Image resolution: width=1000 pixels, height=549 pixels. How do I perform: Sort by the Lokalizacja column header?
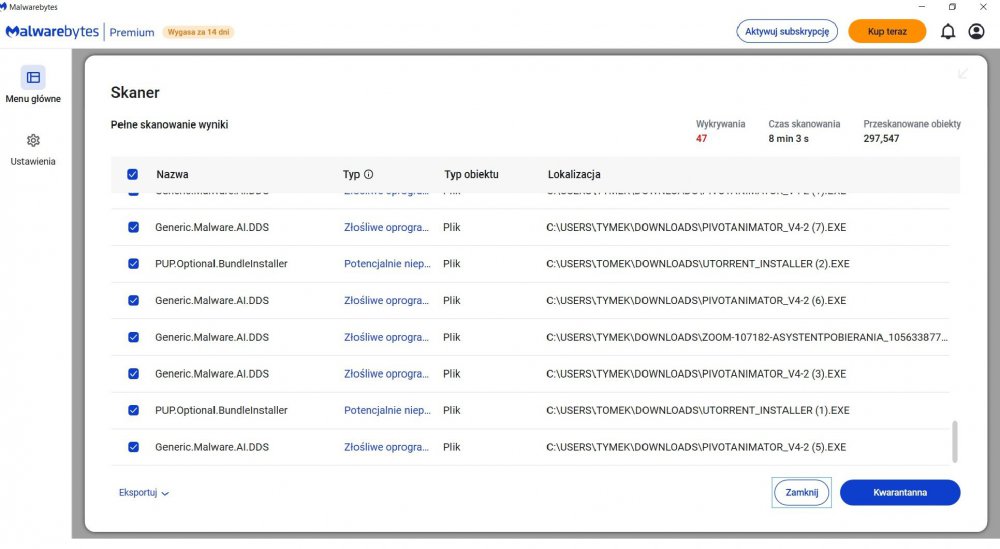click(x=574, y=175)
